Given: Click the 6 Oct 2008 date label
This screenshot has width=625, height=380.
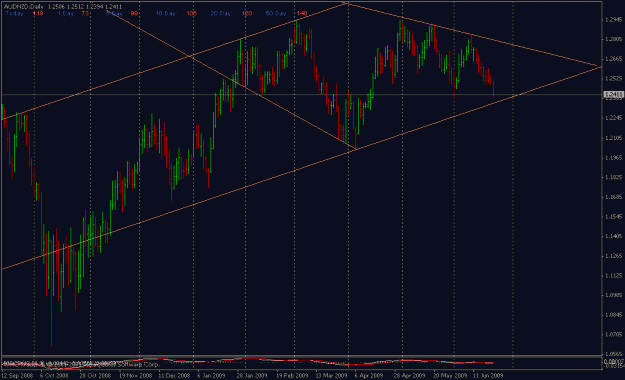Looking at the screenshot, I should 54,376.
